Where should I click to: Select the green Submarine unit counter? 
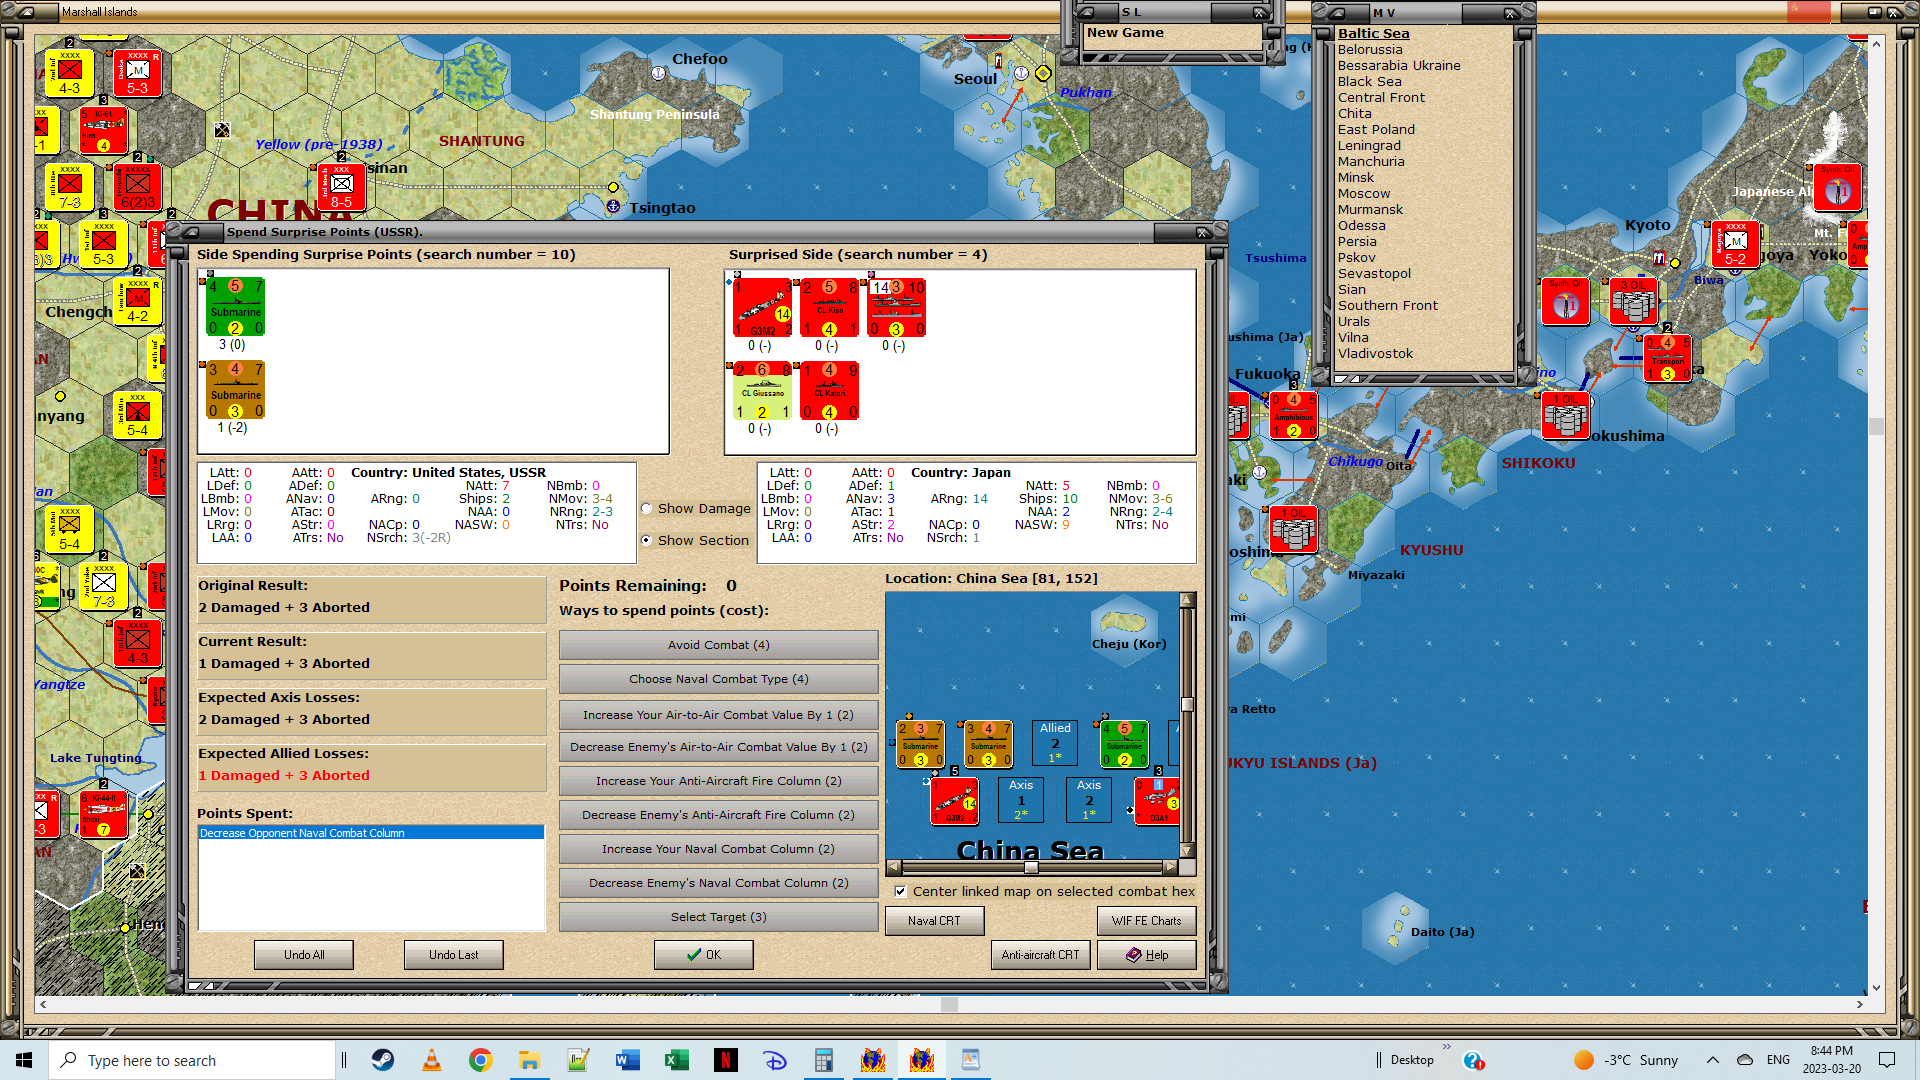tap(235, 307)
